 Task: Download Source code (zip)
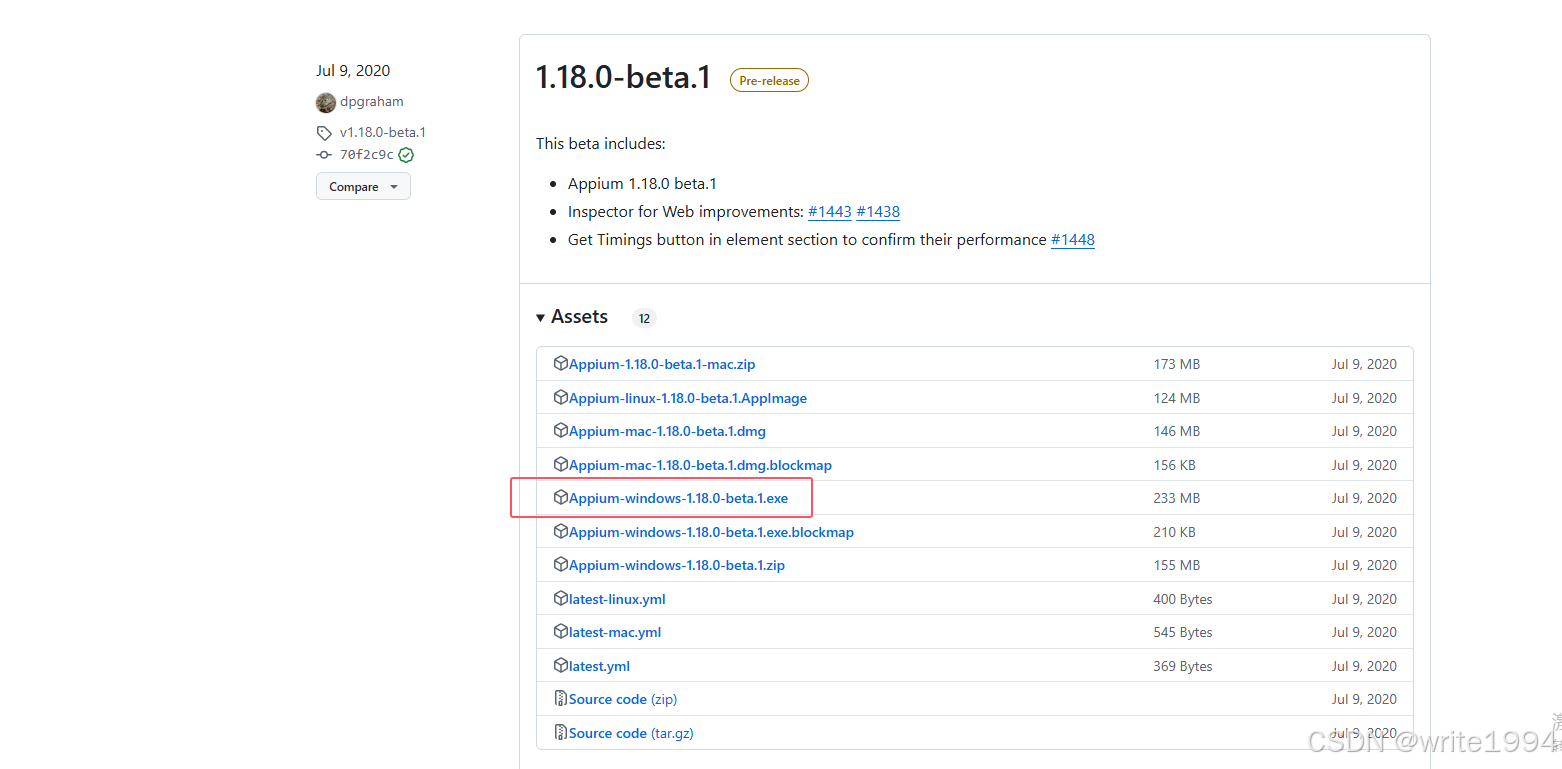pos(623,699)
